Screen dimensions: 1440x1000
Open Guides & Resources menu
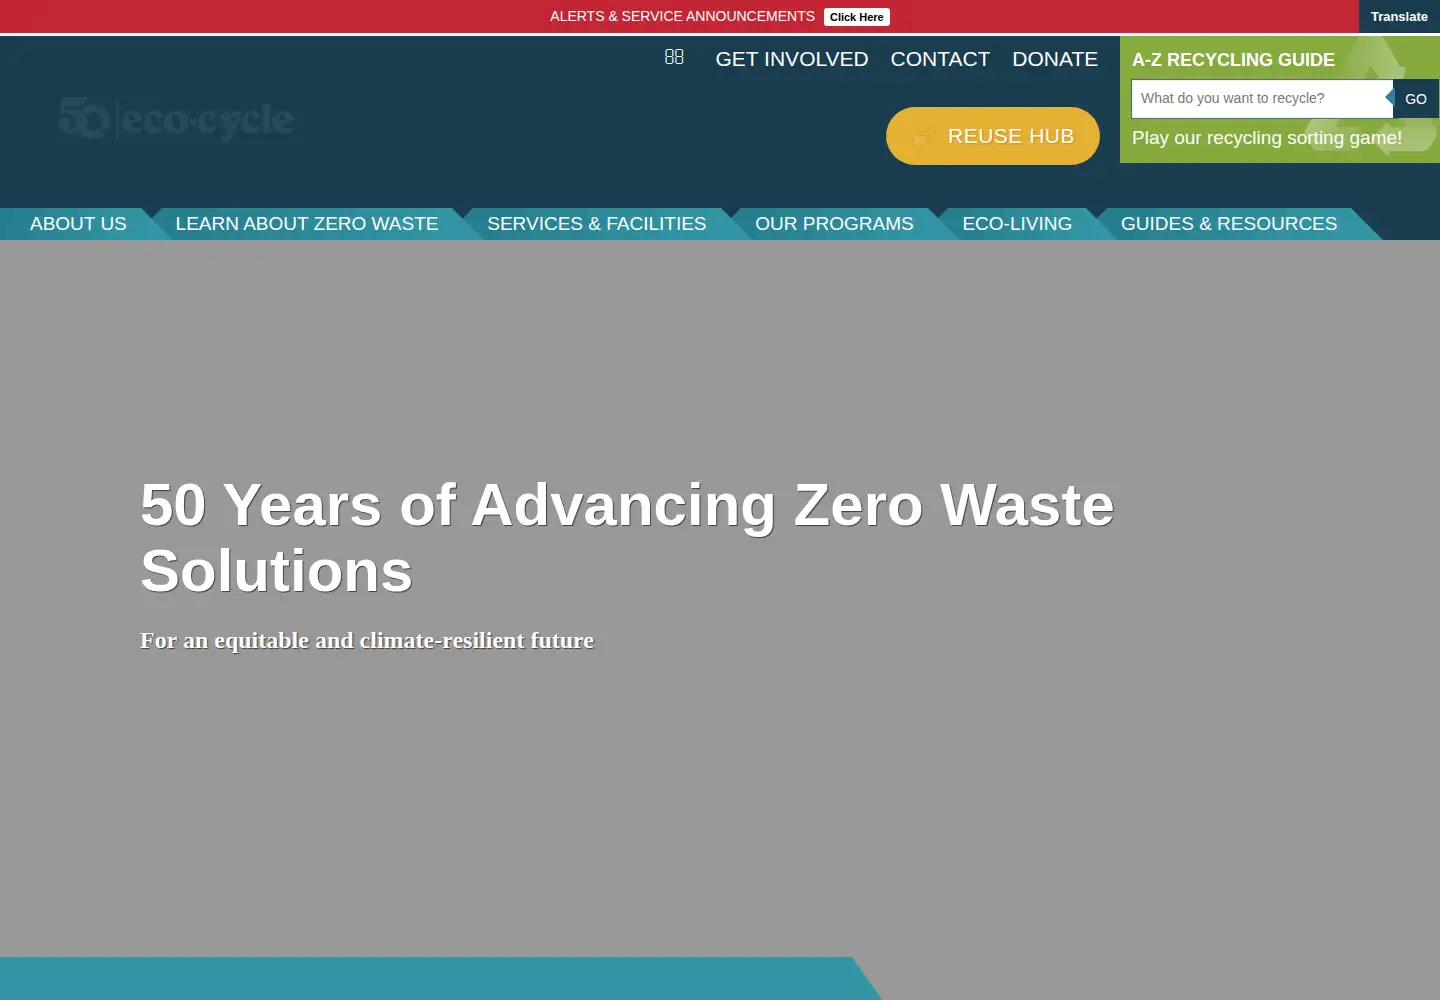click(x=1229, y=224)
